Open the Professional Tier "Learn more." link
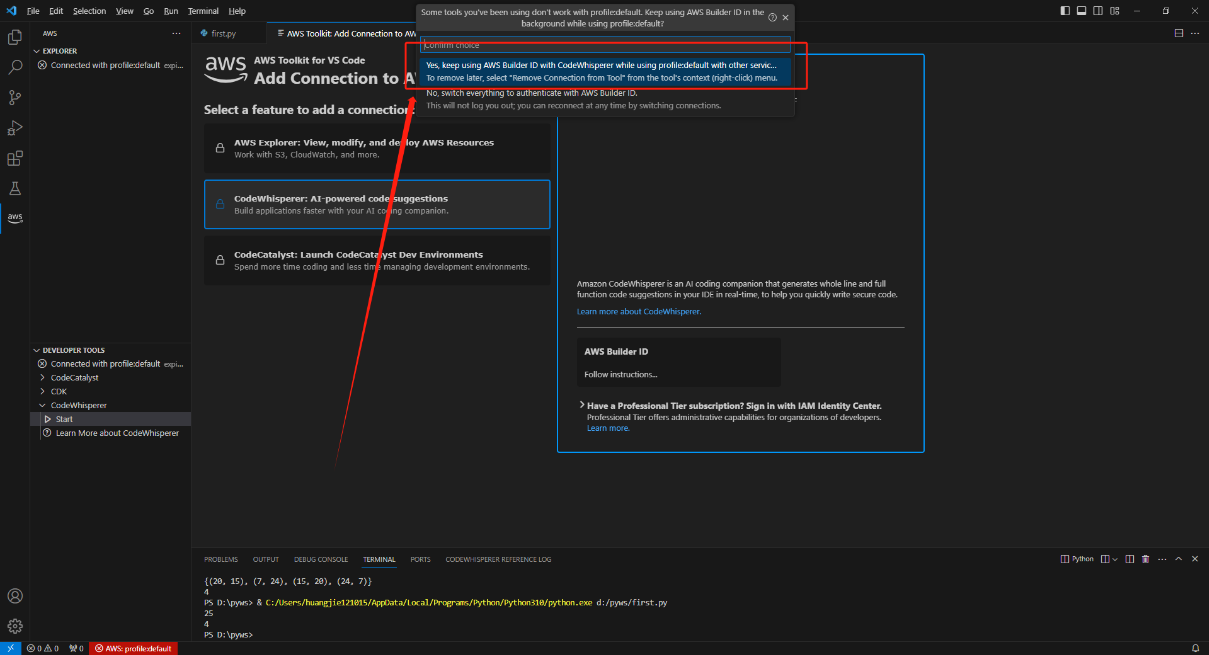The width and height of the screenshot is (1209, 655). point(608,428)
